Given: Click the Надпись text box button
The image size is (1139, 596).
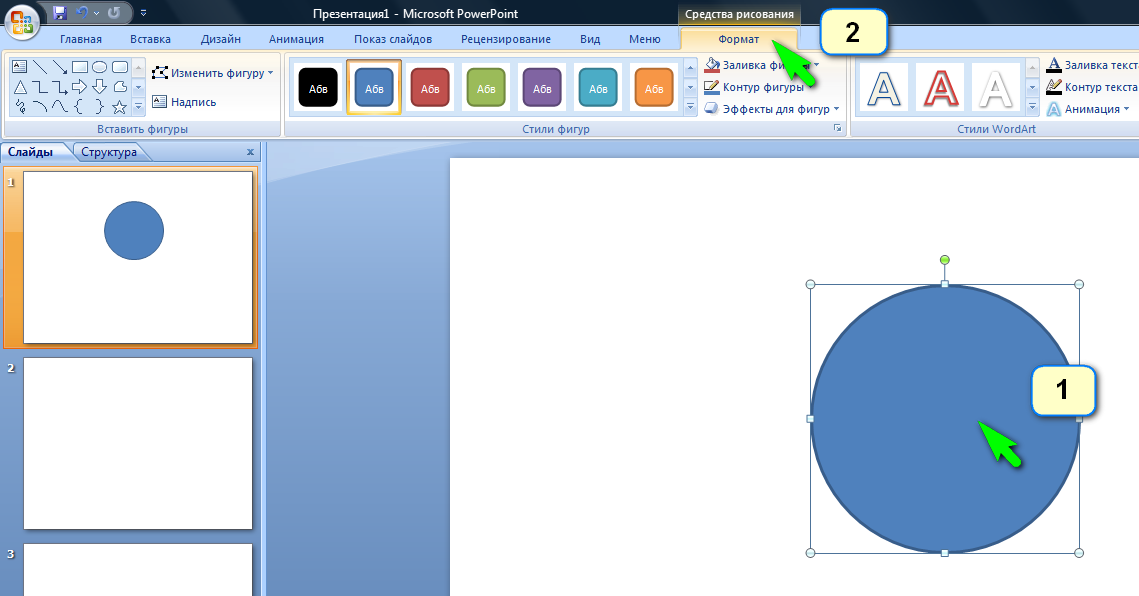Looking at the screenshot, I should pos(184,102).
